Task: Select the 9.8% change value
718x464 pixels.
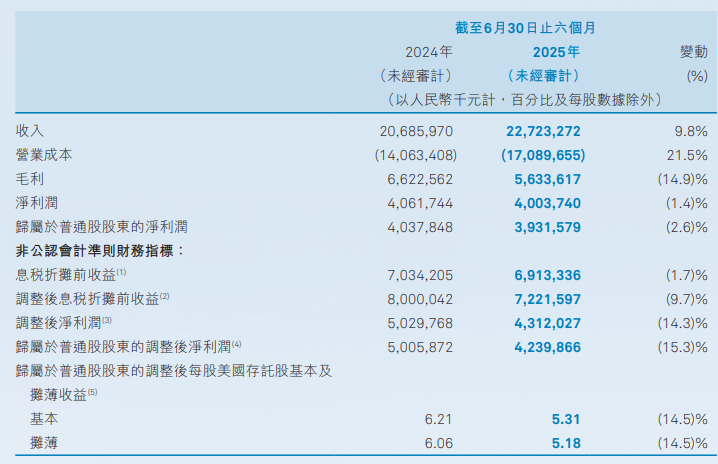Action: click(x=691, y=131)
